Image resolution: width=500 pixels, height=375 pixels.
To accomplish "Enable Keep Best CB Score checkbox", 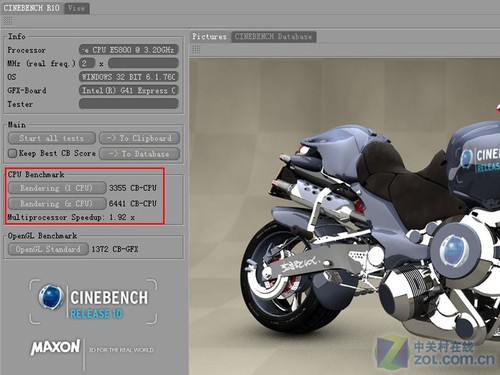I will coord(12,153).
